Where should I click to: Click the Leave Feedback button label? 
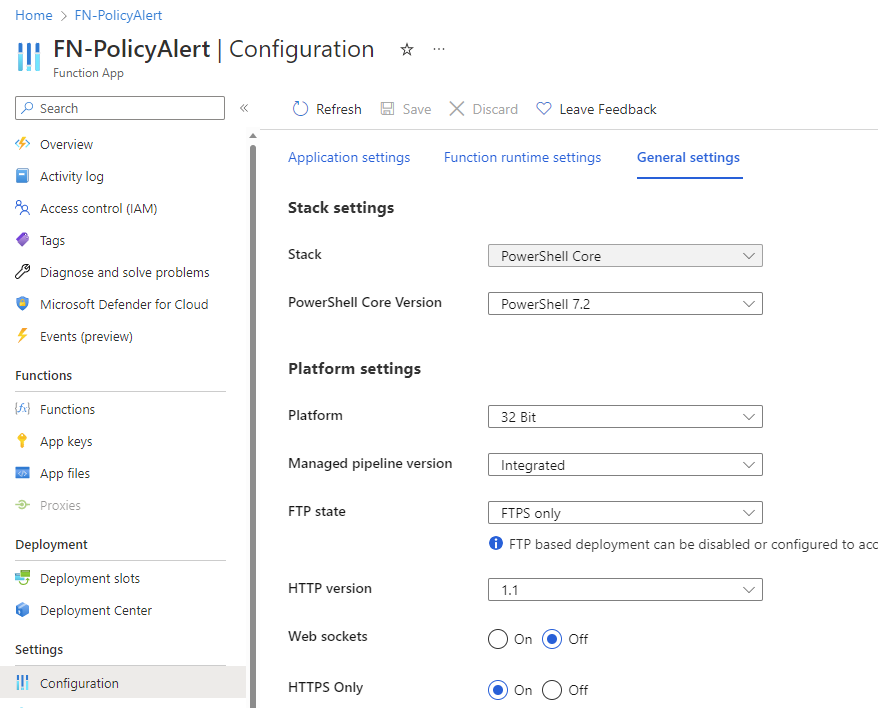(608, 109)
